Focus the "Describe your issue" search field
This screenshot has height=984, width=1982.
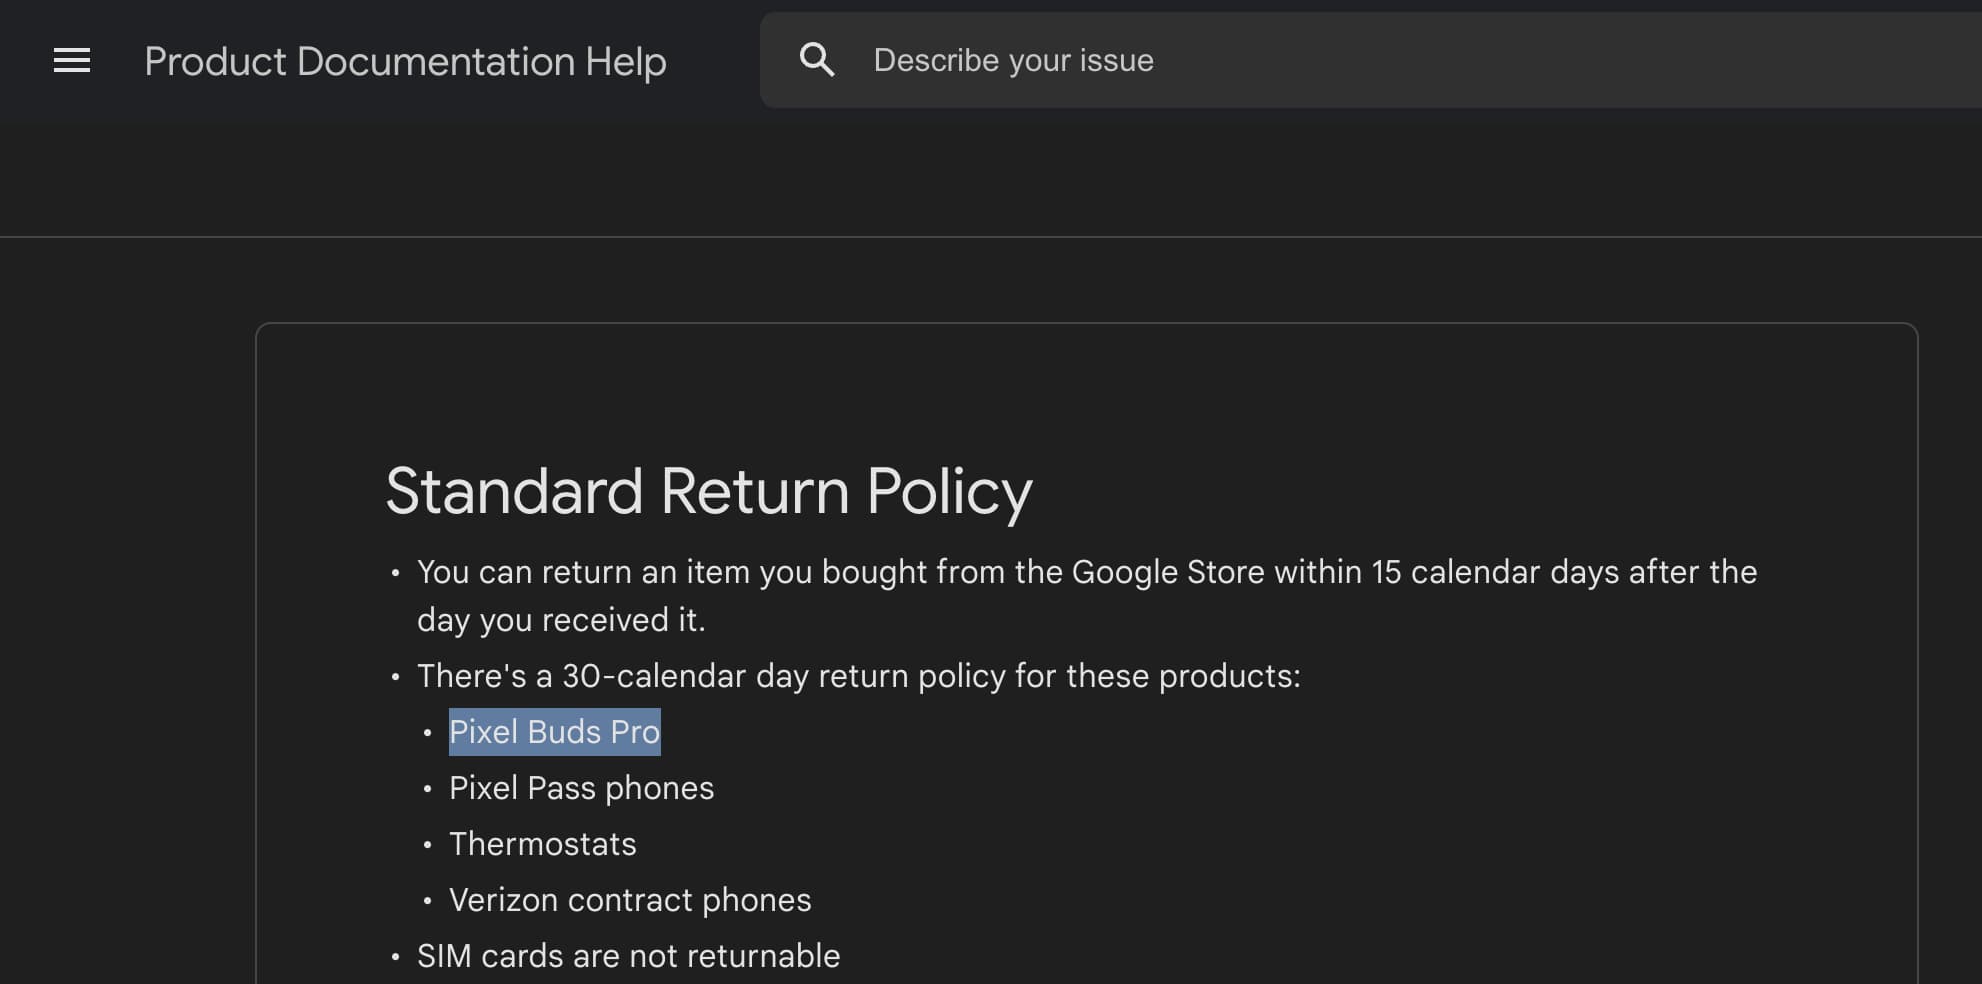pyautogui.click(x=1300, y=60)
